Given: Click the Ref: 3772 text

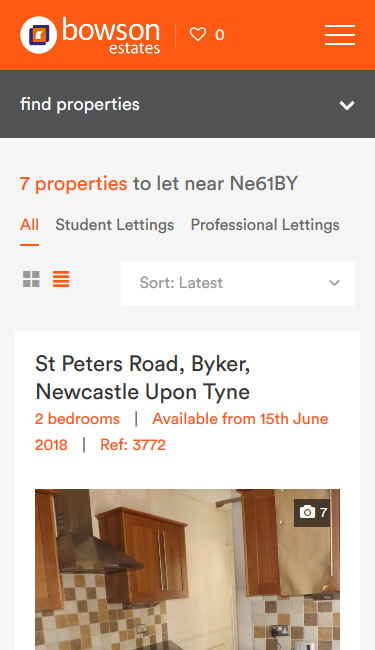Looking at the screenshot, I should pos(133,445).
